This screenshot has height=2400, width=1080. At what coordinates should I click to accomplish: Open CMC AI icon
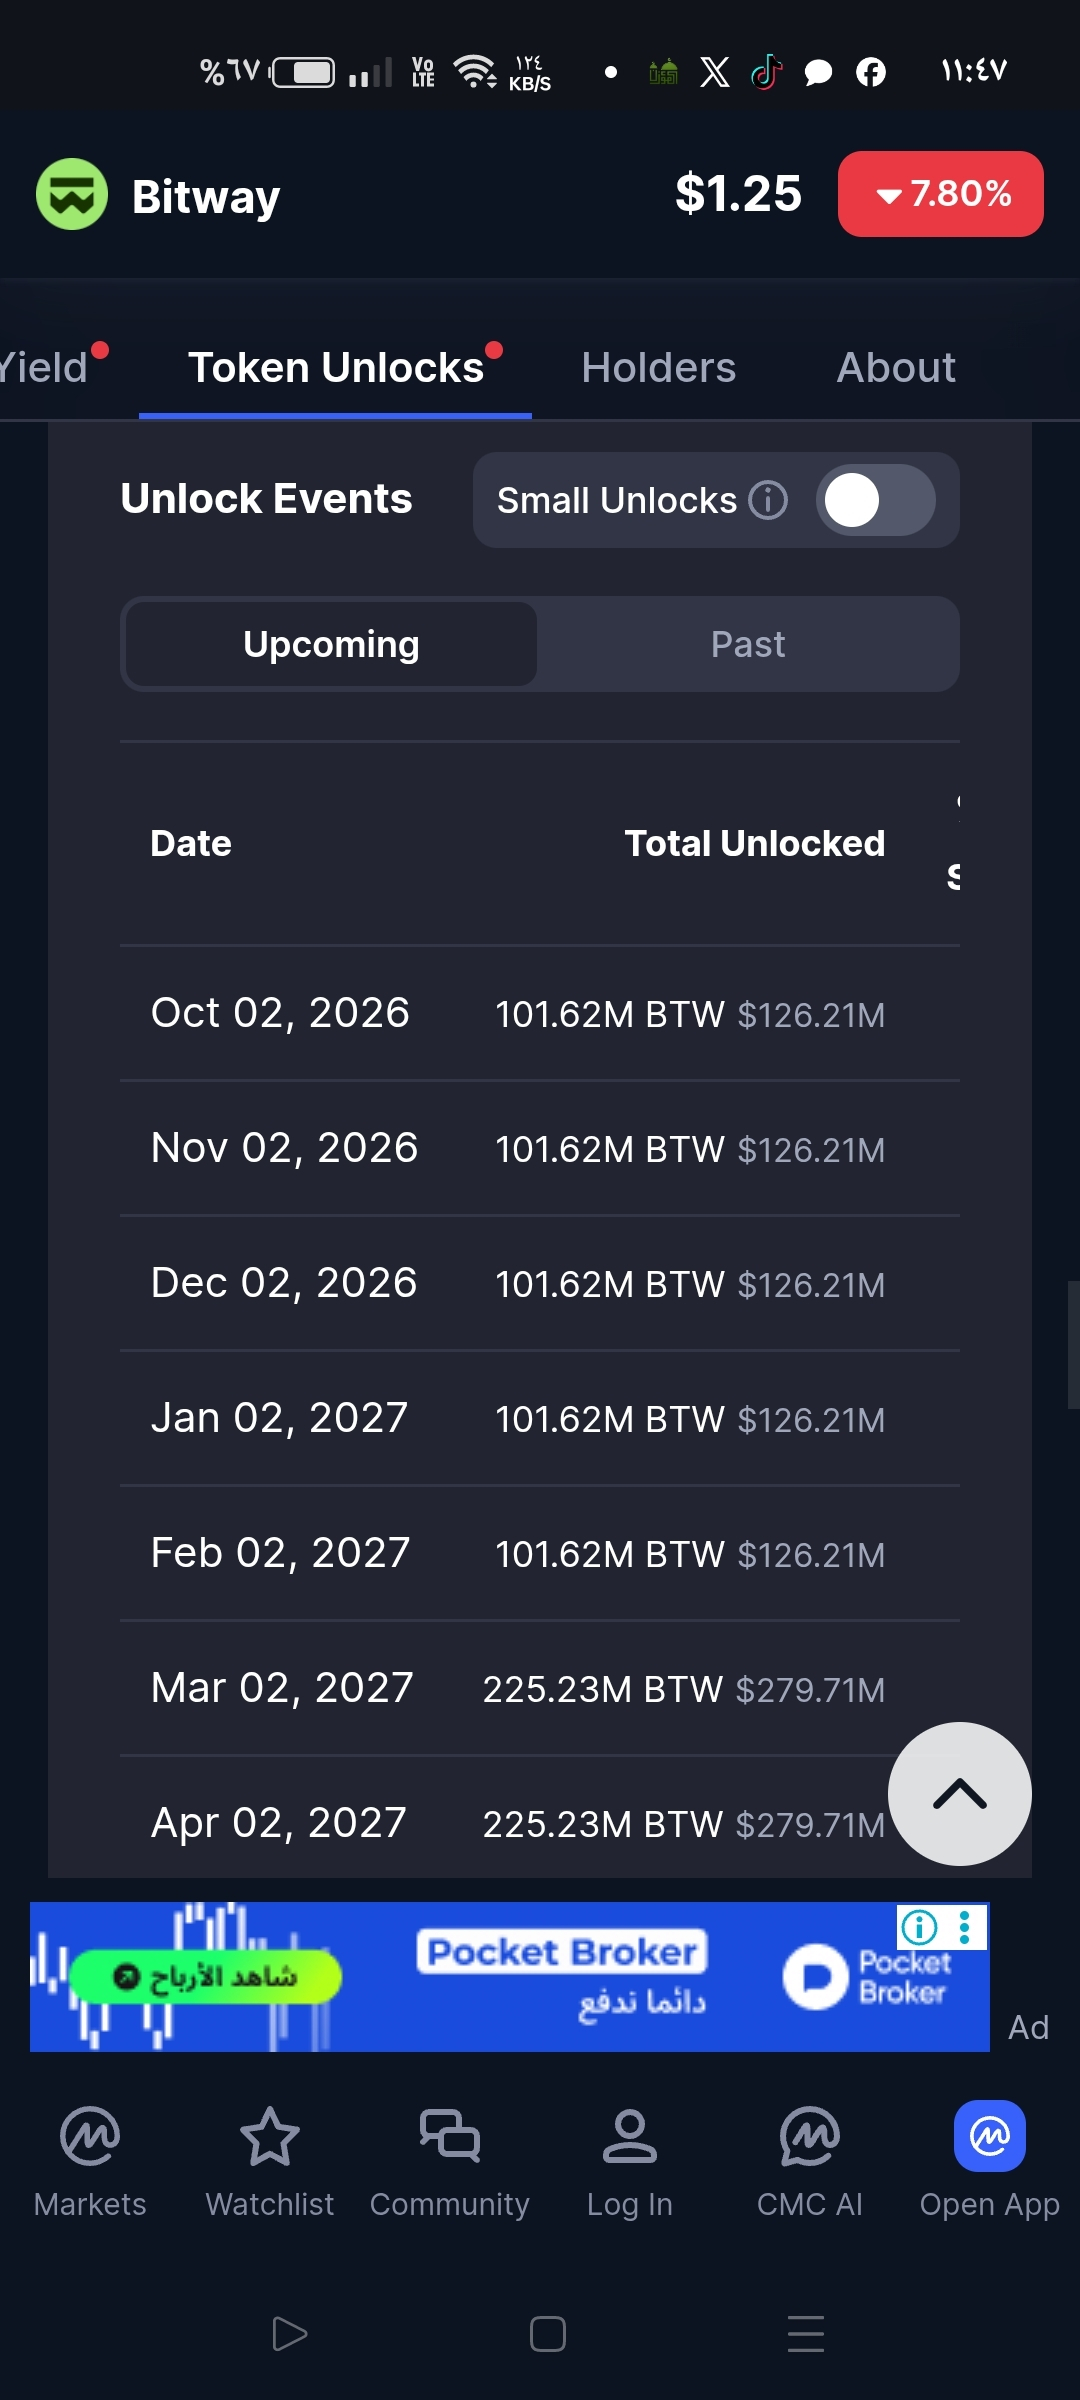click(810, 2137)
